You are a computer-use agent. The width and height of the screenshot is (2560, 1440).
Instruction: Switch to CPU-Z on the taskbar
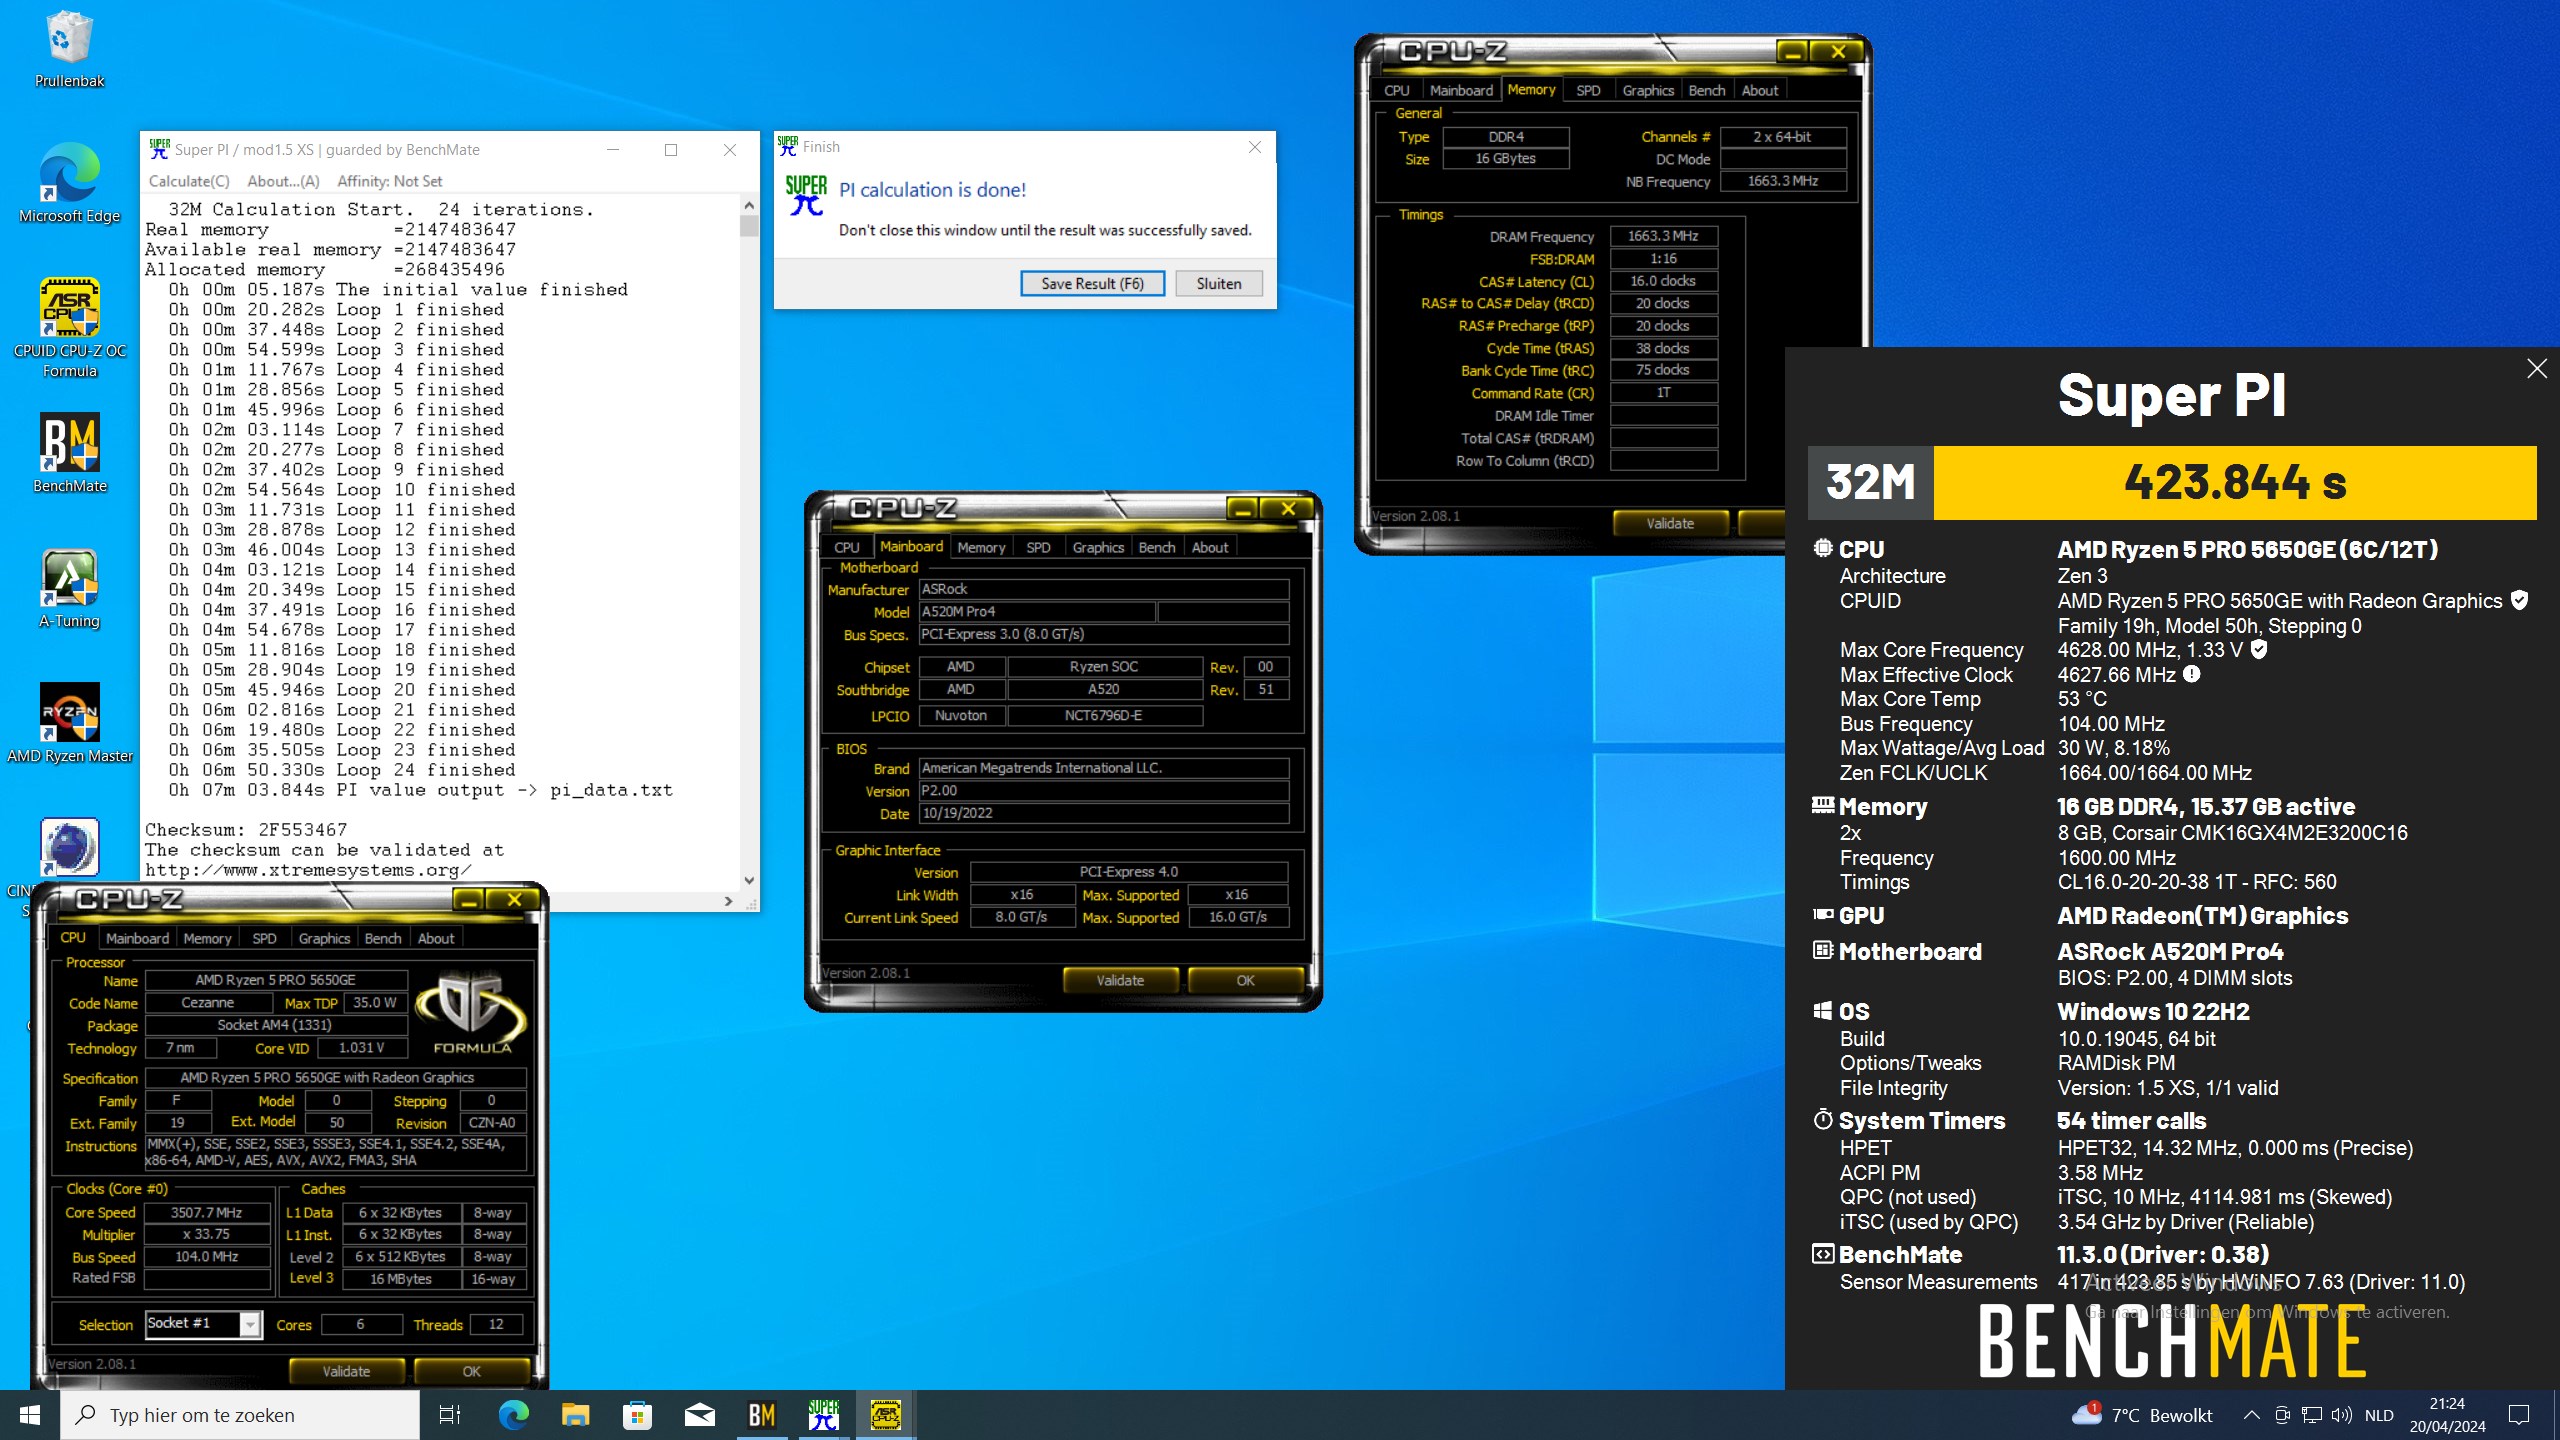point(885,1415)
